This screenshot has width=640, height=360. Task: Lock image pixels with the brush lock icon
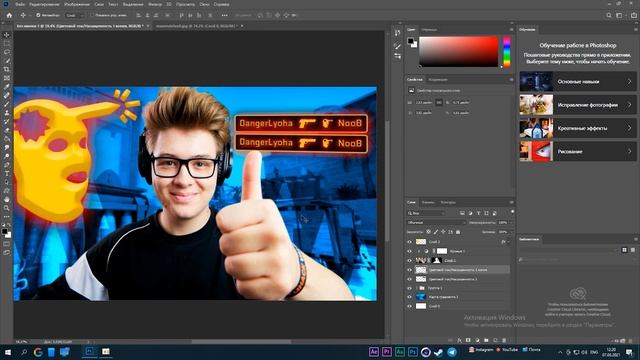coord(436,232)
